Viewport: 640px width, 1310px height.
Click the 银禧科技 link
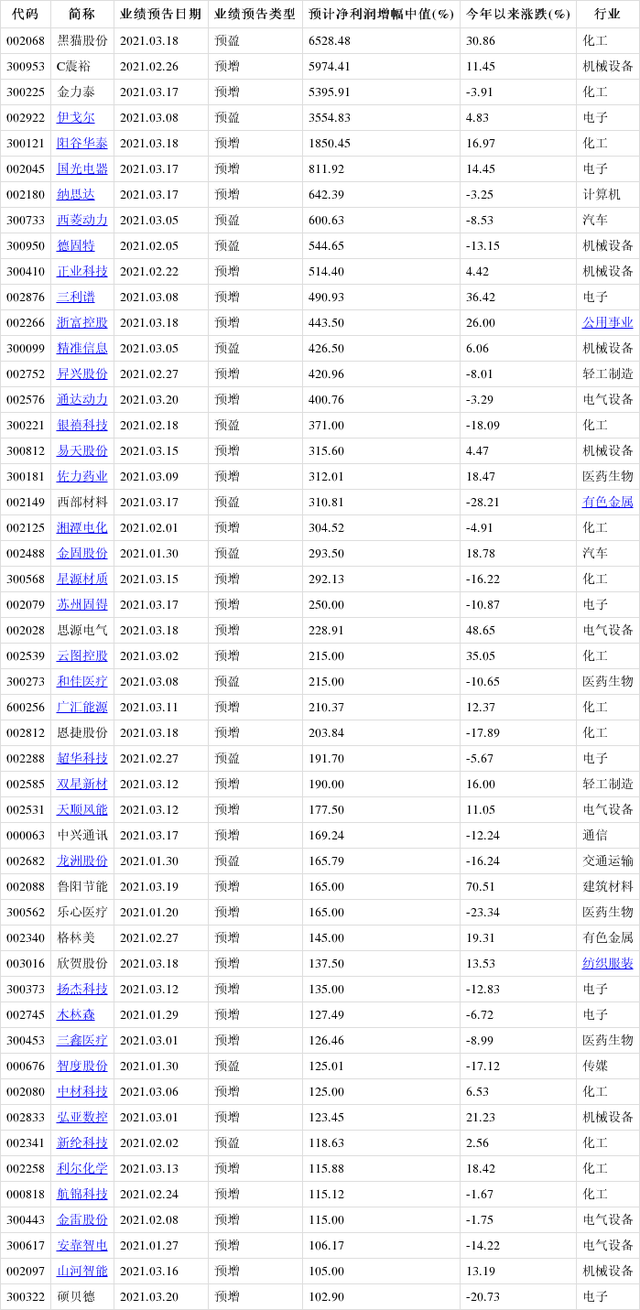[82, 425]
